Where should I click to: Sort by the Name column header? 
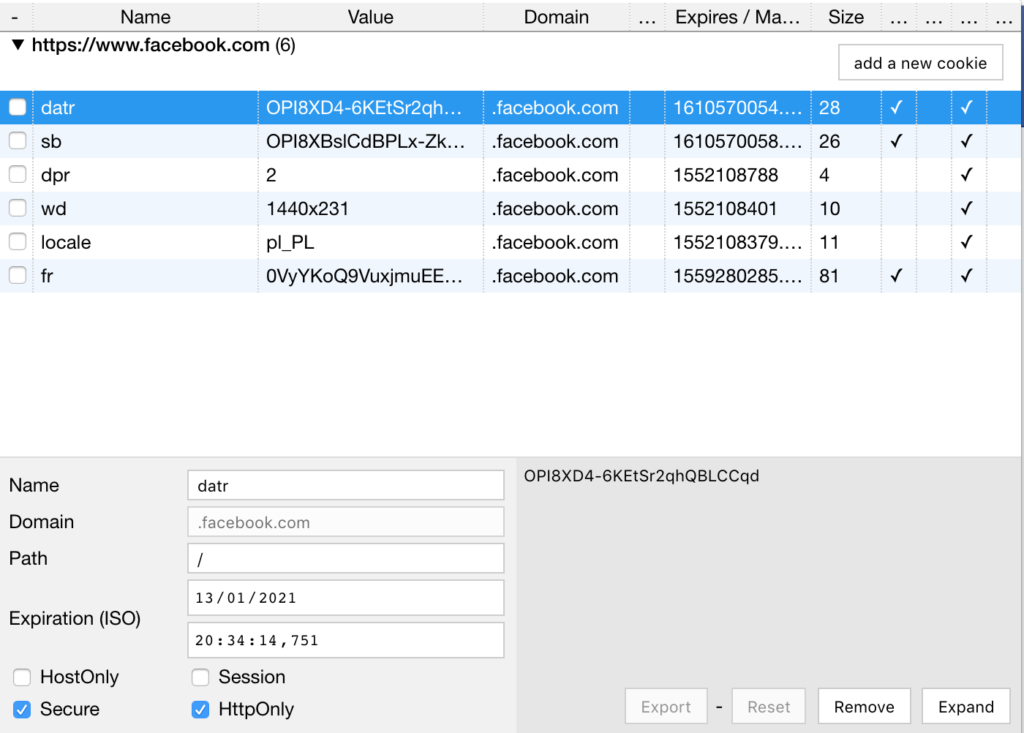tap(145, 17)
